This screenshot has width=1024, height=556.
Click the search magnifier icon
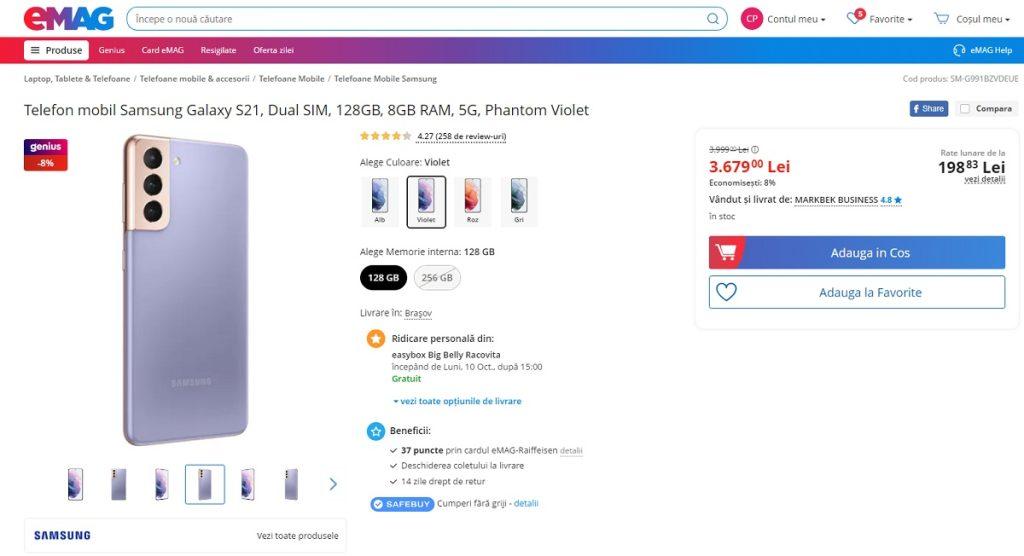pyautogui.click(x=713, y=19)
